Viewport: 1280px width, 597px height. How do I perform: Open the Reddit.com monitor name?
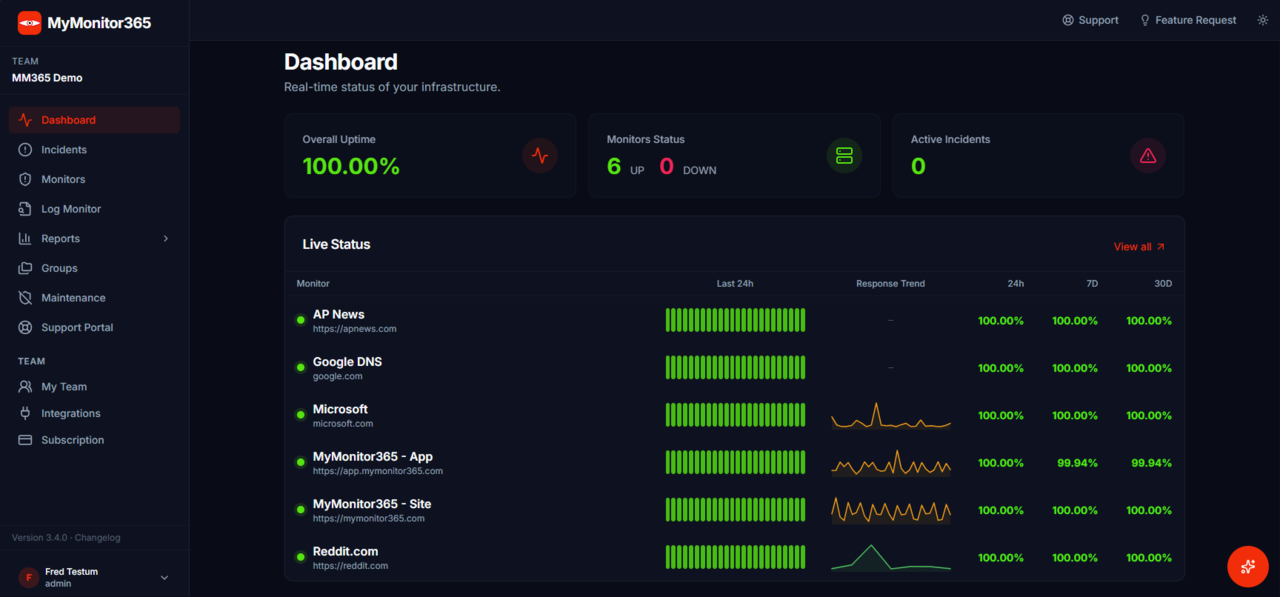346,551
